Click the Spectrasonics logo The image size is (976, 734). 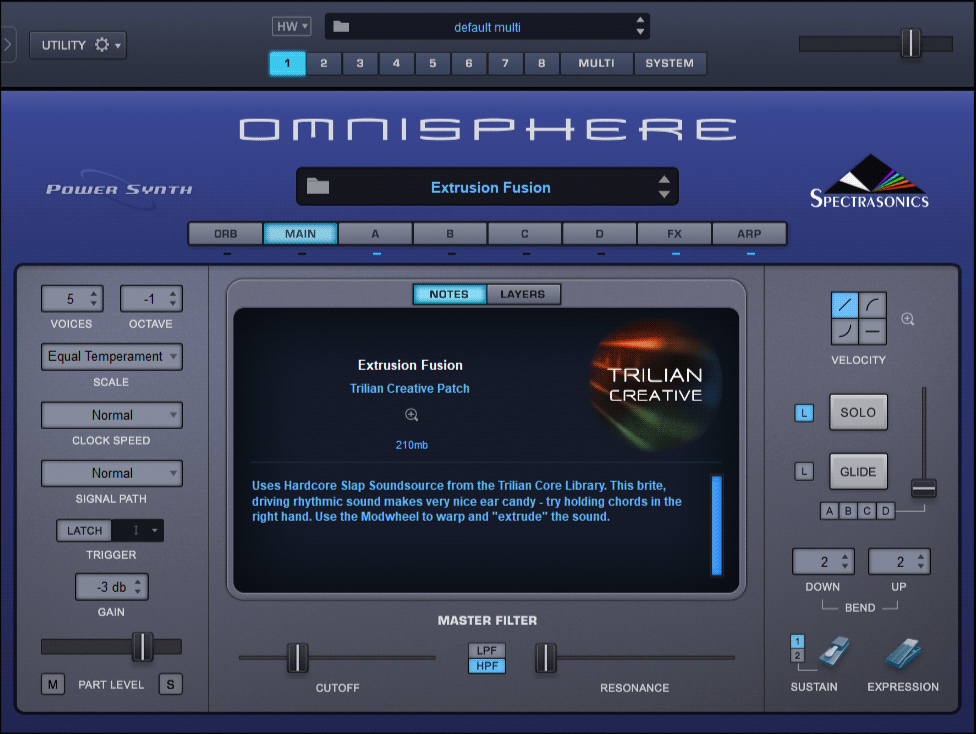click(x=870, y=182)
